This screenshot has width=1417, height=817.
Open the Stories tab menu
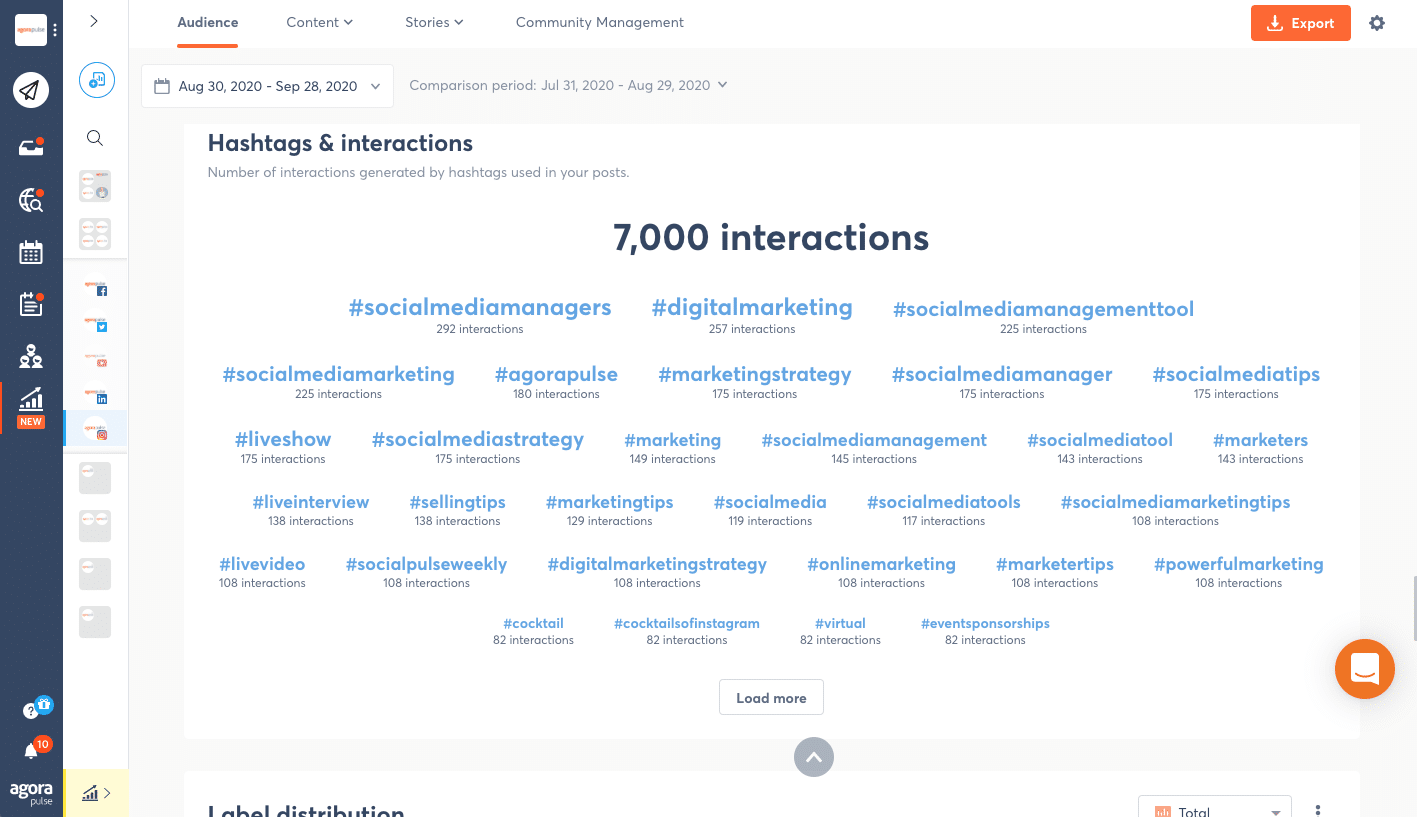[x=434, y=22]
